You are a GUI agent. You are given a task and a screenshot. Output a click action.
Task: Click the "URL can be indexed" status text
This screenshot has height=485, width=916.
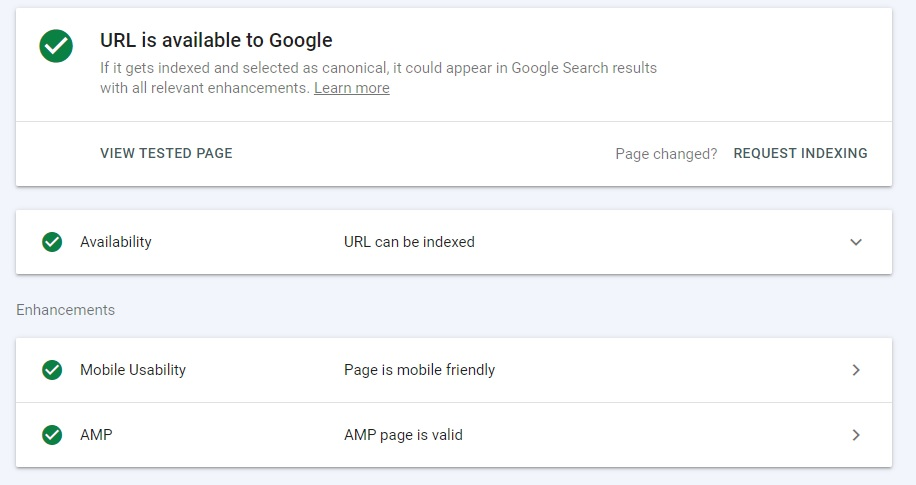pyautogui.click(x=409, y=242)
